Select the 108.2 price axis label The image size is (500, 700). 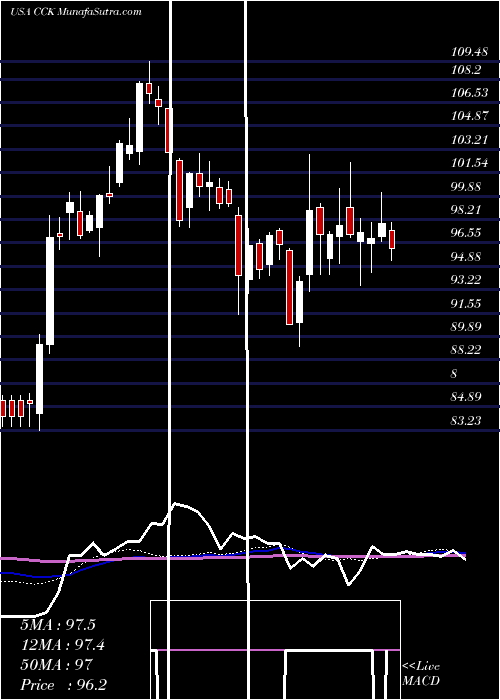pos(464,70)
